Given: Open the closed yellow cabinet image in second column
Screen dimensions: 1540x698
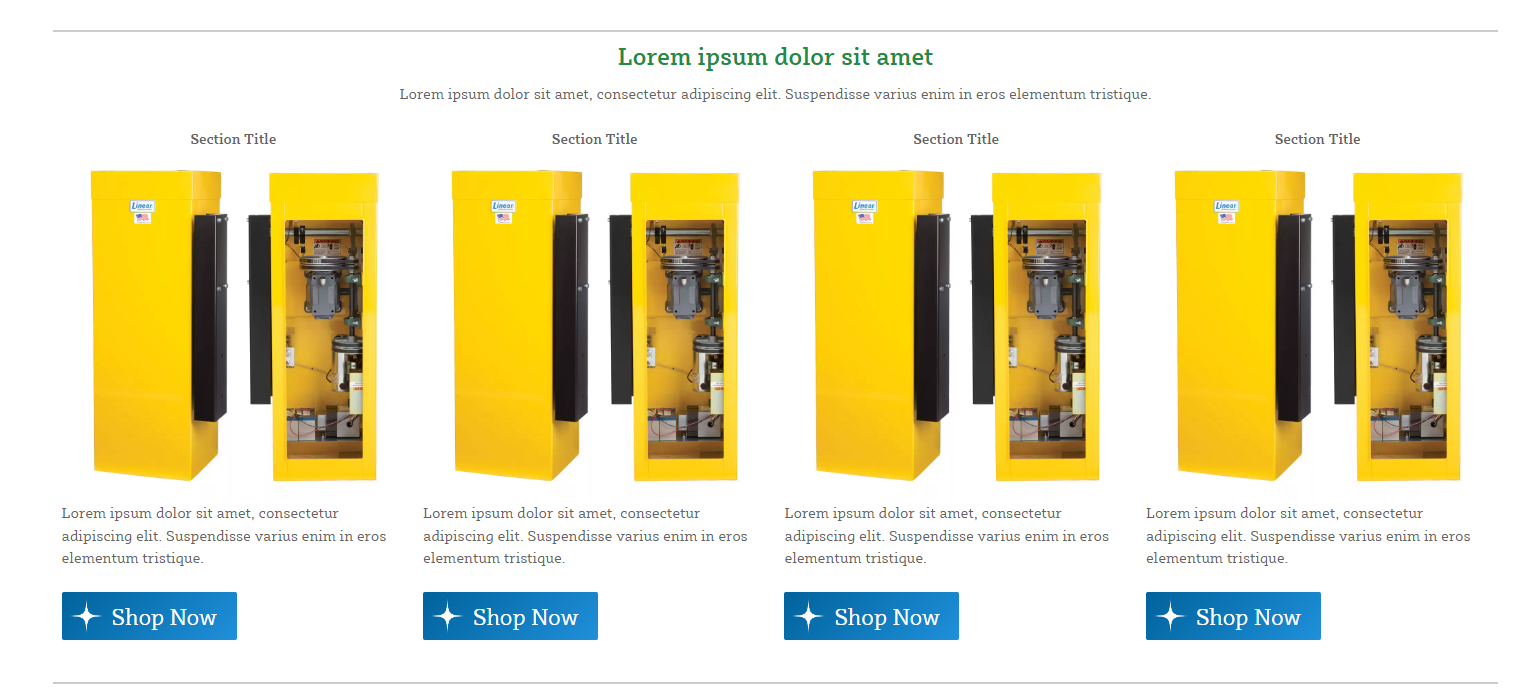Looking at the screenshot, I should (x=518, y=325).
